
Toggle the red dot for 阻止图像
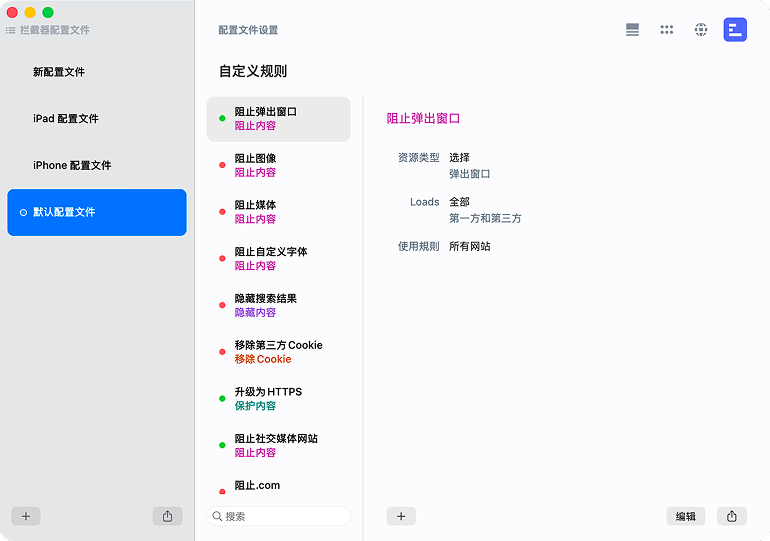coord(222,165)
